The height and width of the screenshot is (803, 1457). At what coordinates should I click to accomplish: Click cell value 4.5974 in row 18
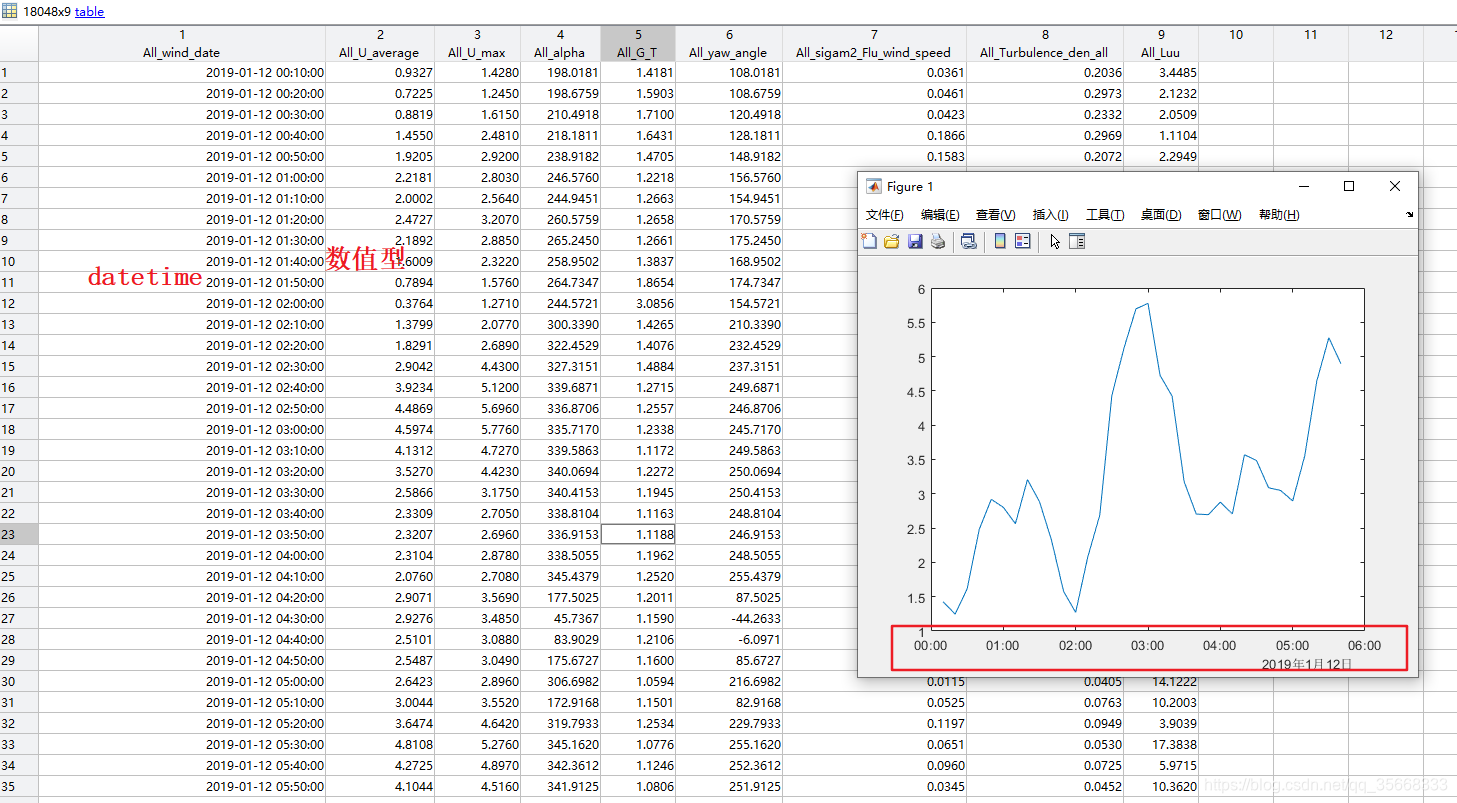point(380,429)
